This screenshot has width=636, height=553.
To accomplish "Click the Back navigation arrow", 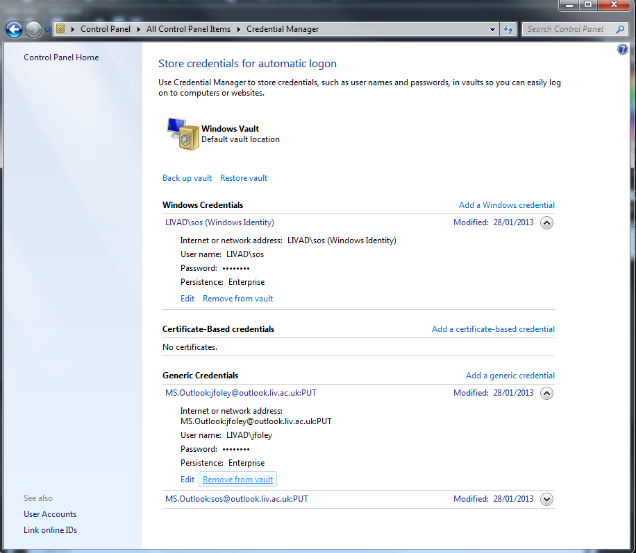I will [14, 29].
